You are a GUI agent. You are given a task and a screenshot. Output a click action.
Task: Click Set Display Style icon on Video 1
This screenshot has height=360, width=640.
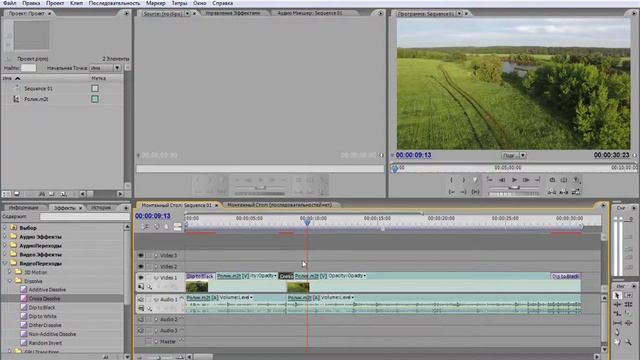click(x=141, y=287)
